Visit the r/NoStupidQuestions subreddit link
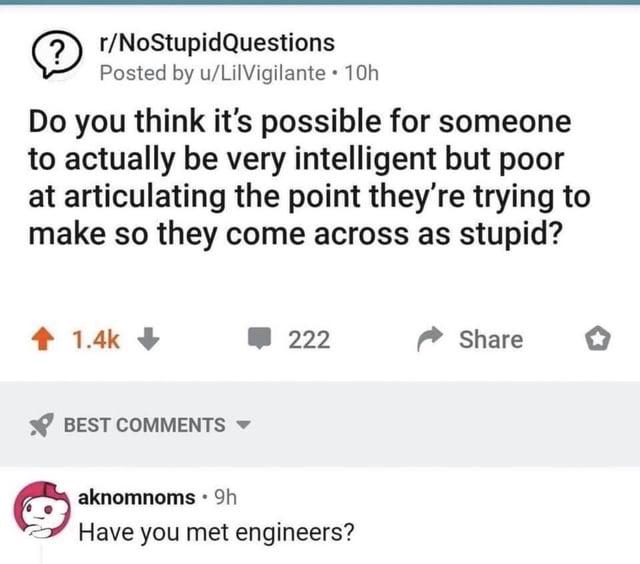The height and width of the screenshot is (564, 640). pyautogui.click(x=217, y=43)
